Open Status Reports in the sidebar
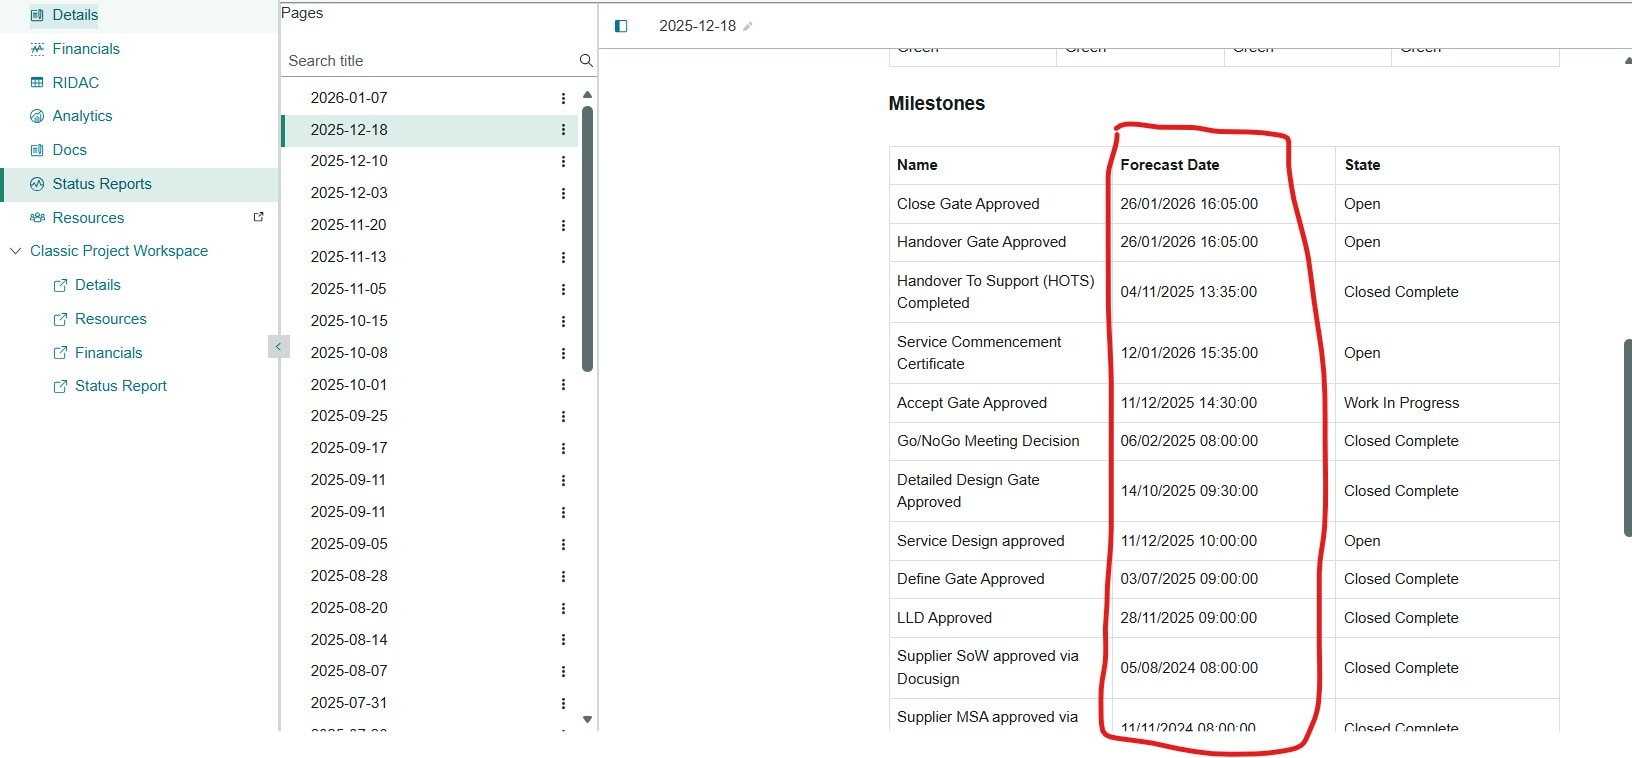1632x758 pixels. coord(101,184)
